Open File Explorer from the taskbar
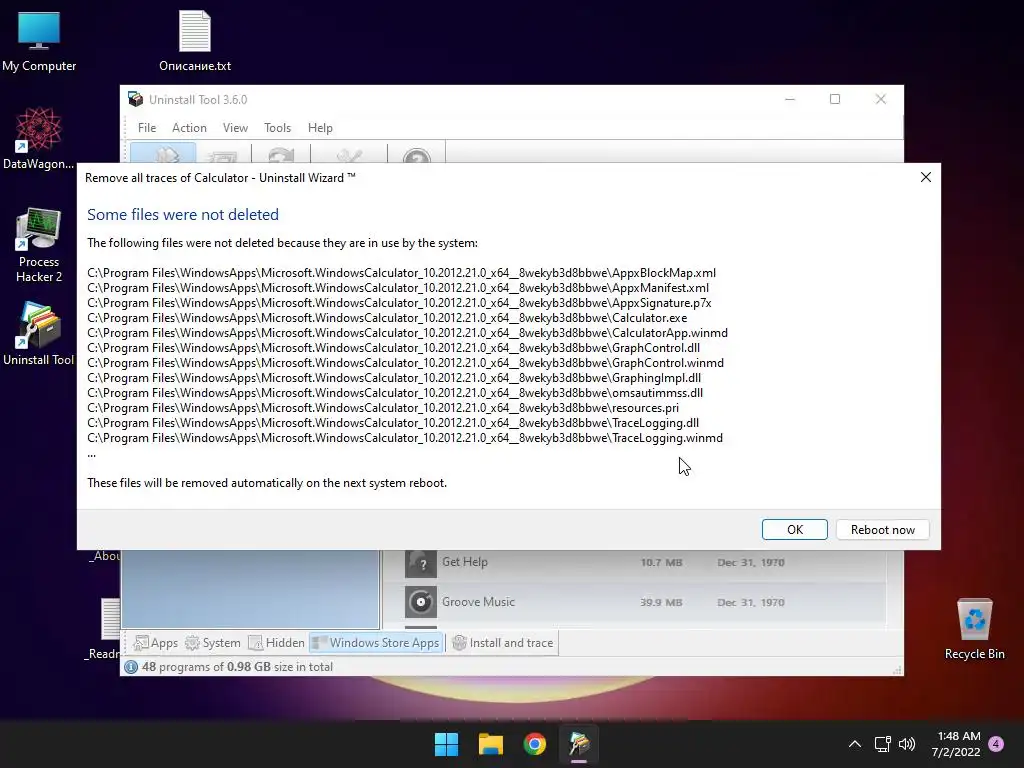 click(x=490, y=744)
